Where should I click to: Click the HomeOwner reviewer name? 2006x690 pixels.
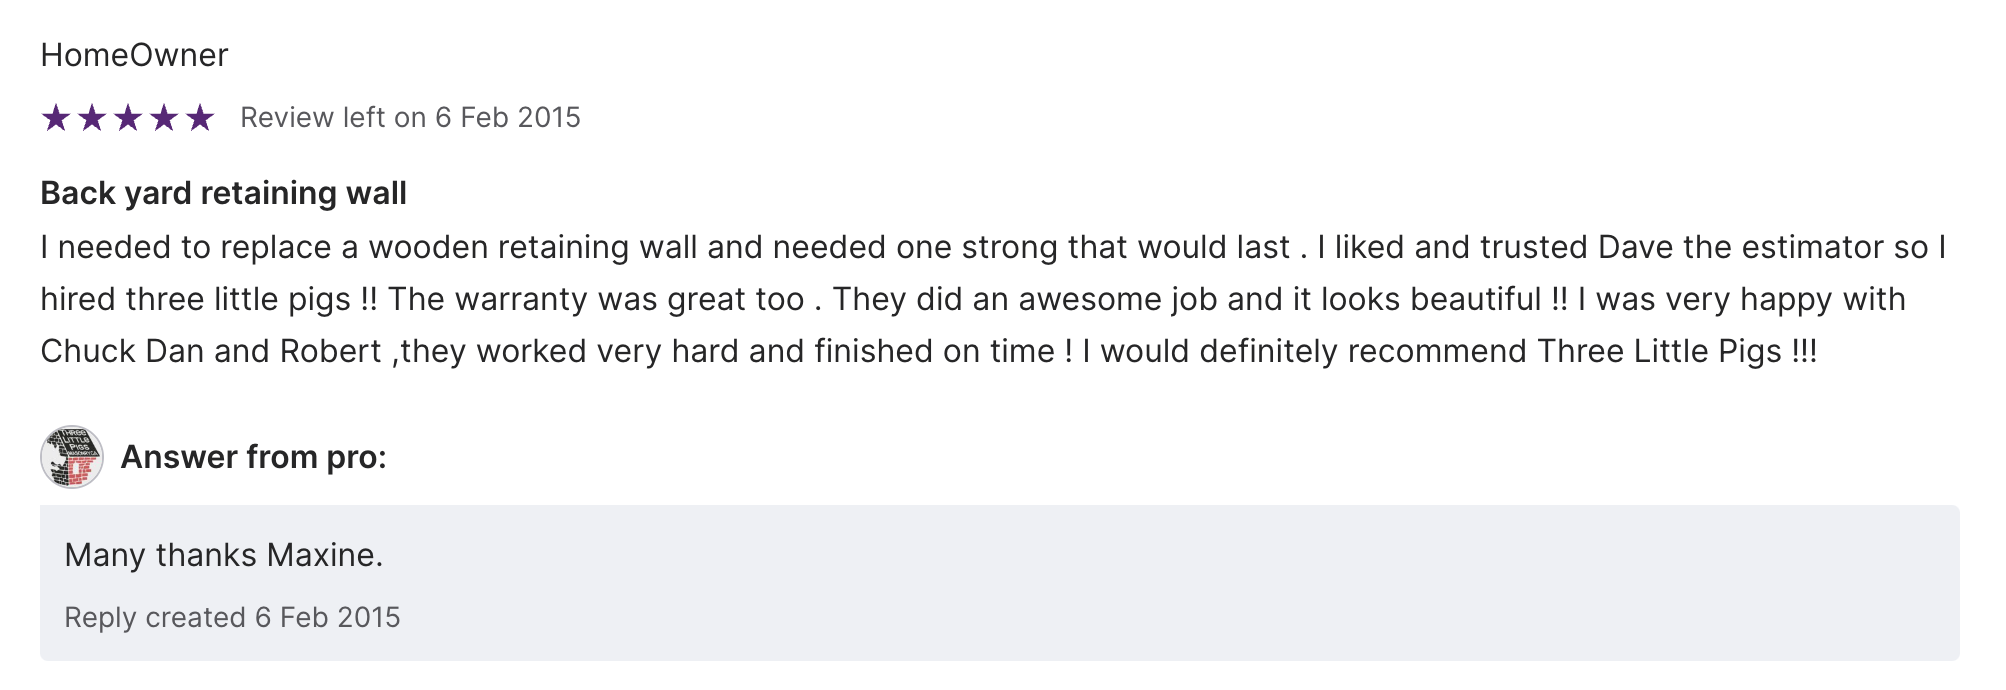point(134,55)
